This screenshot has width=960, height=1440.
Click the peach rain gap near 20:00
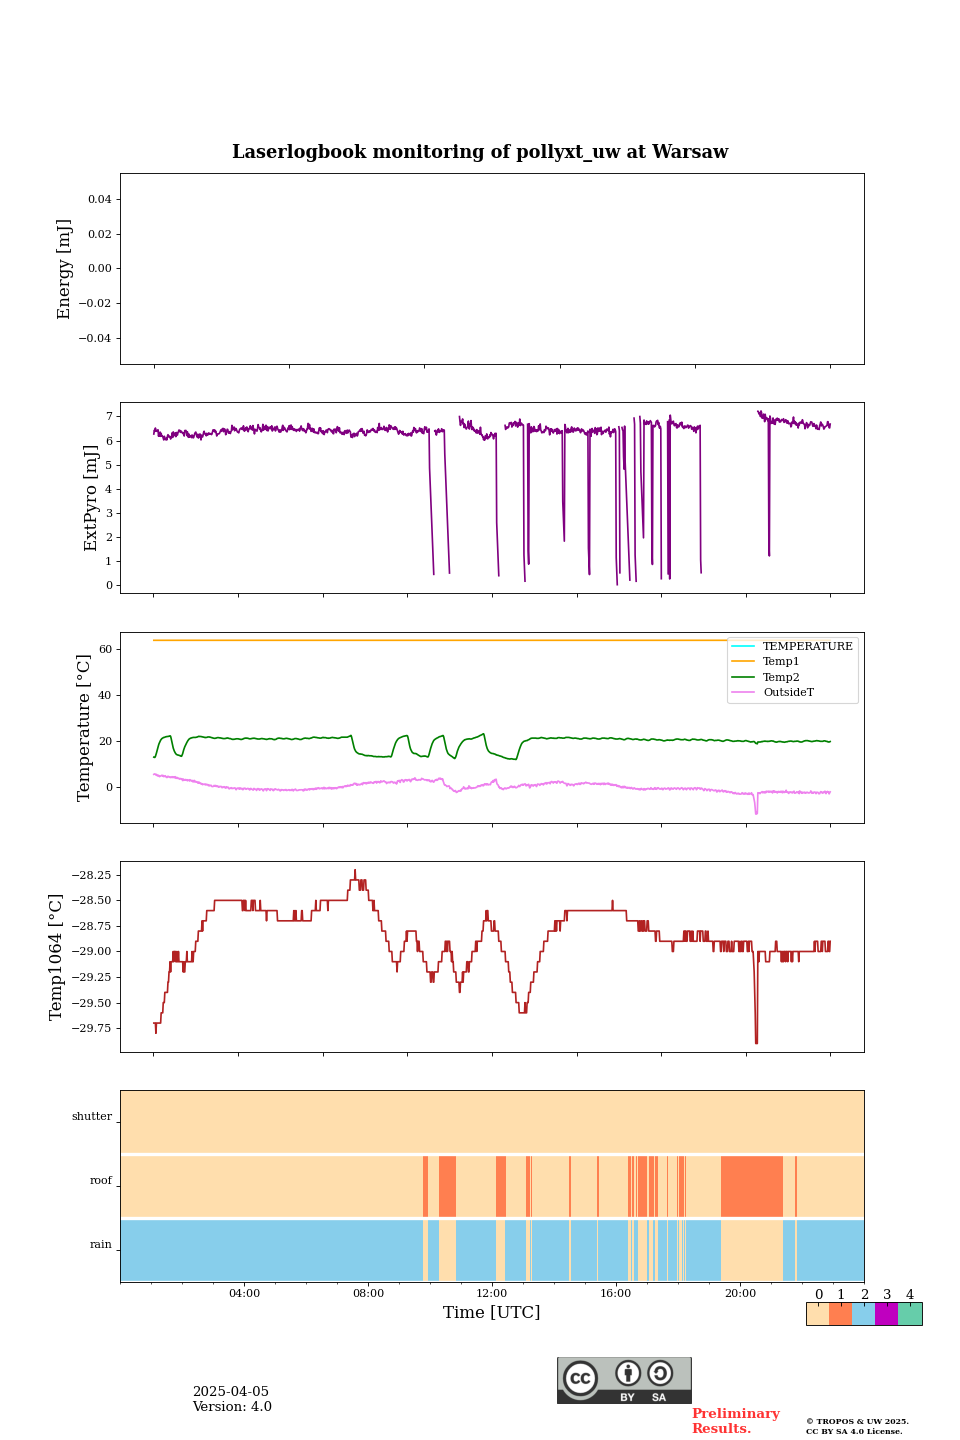pyautogui.click(x=752, y=1250)
